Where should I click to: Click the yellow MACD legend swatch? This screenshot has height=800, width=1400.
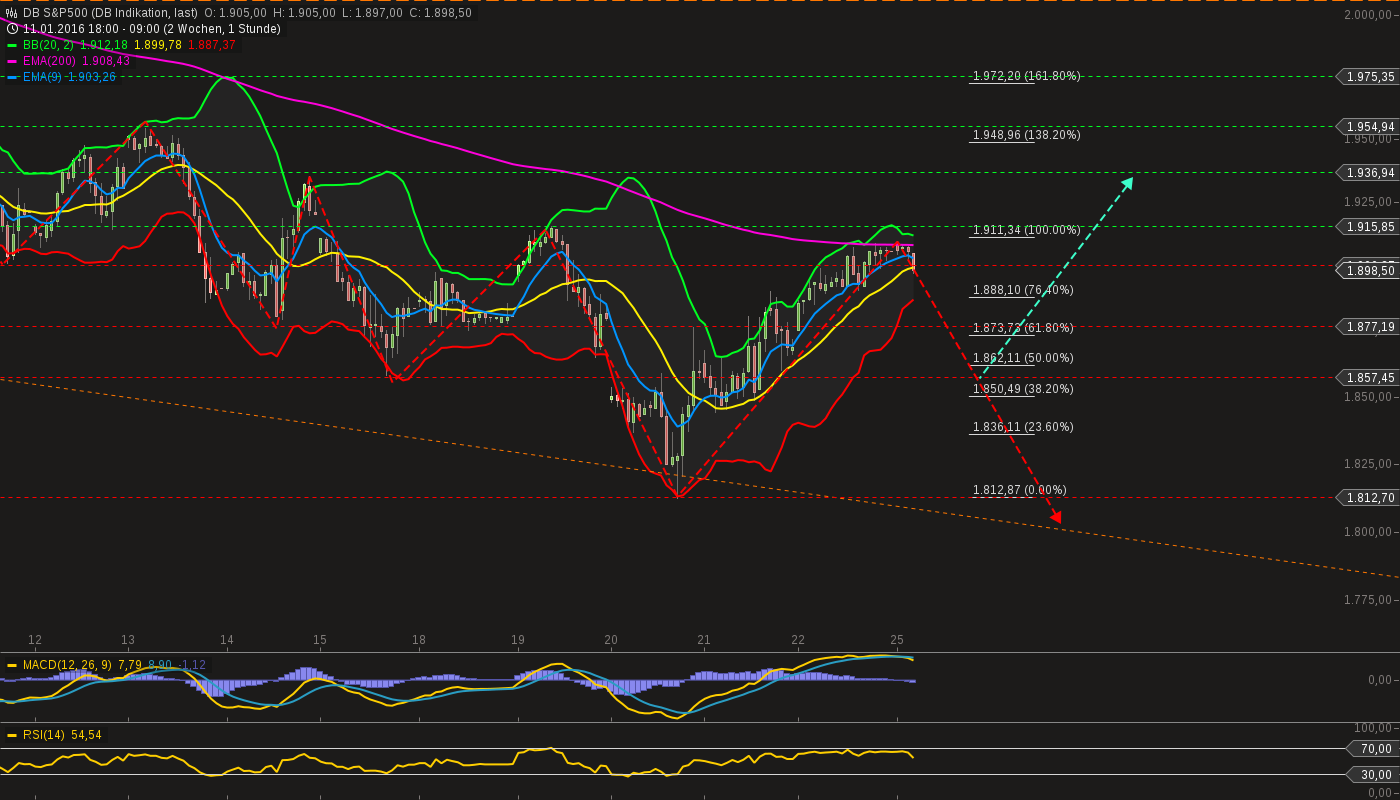pos(12,665)
